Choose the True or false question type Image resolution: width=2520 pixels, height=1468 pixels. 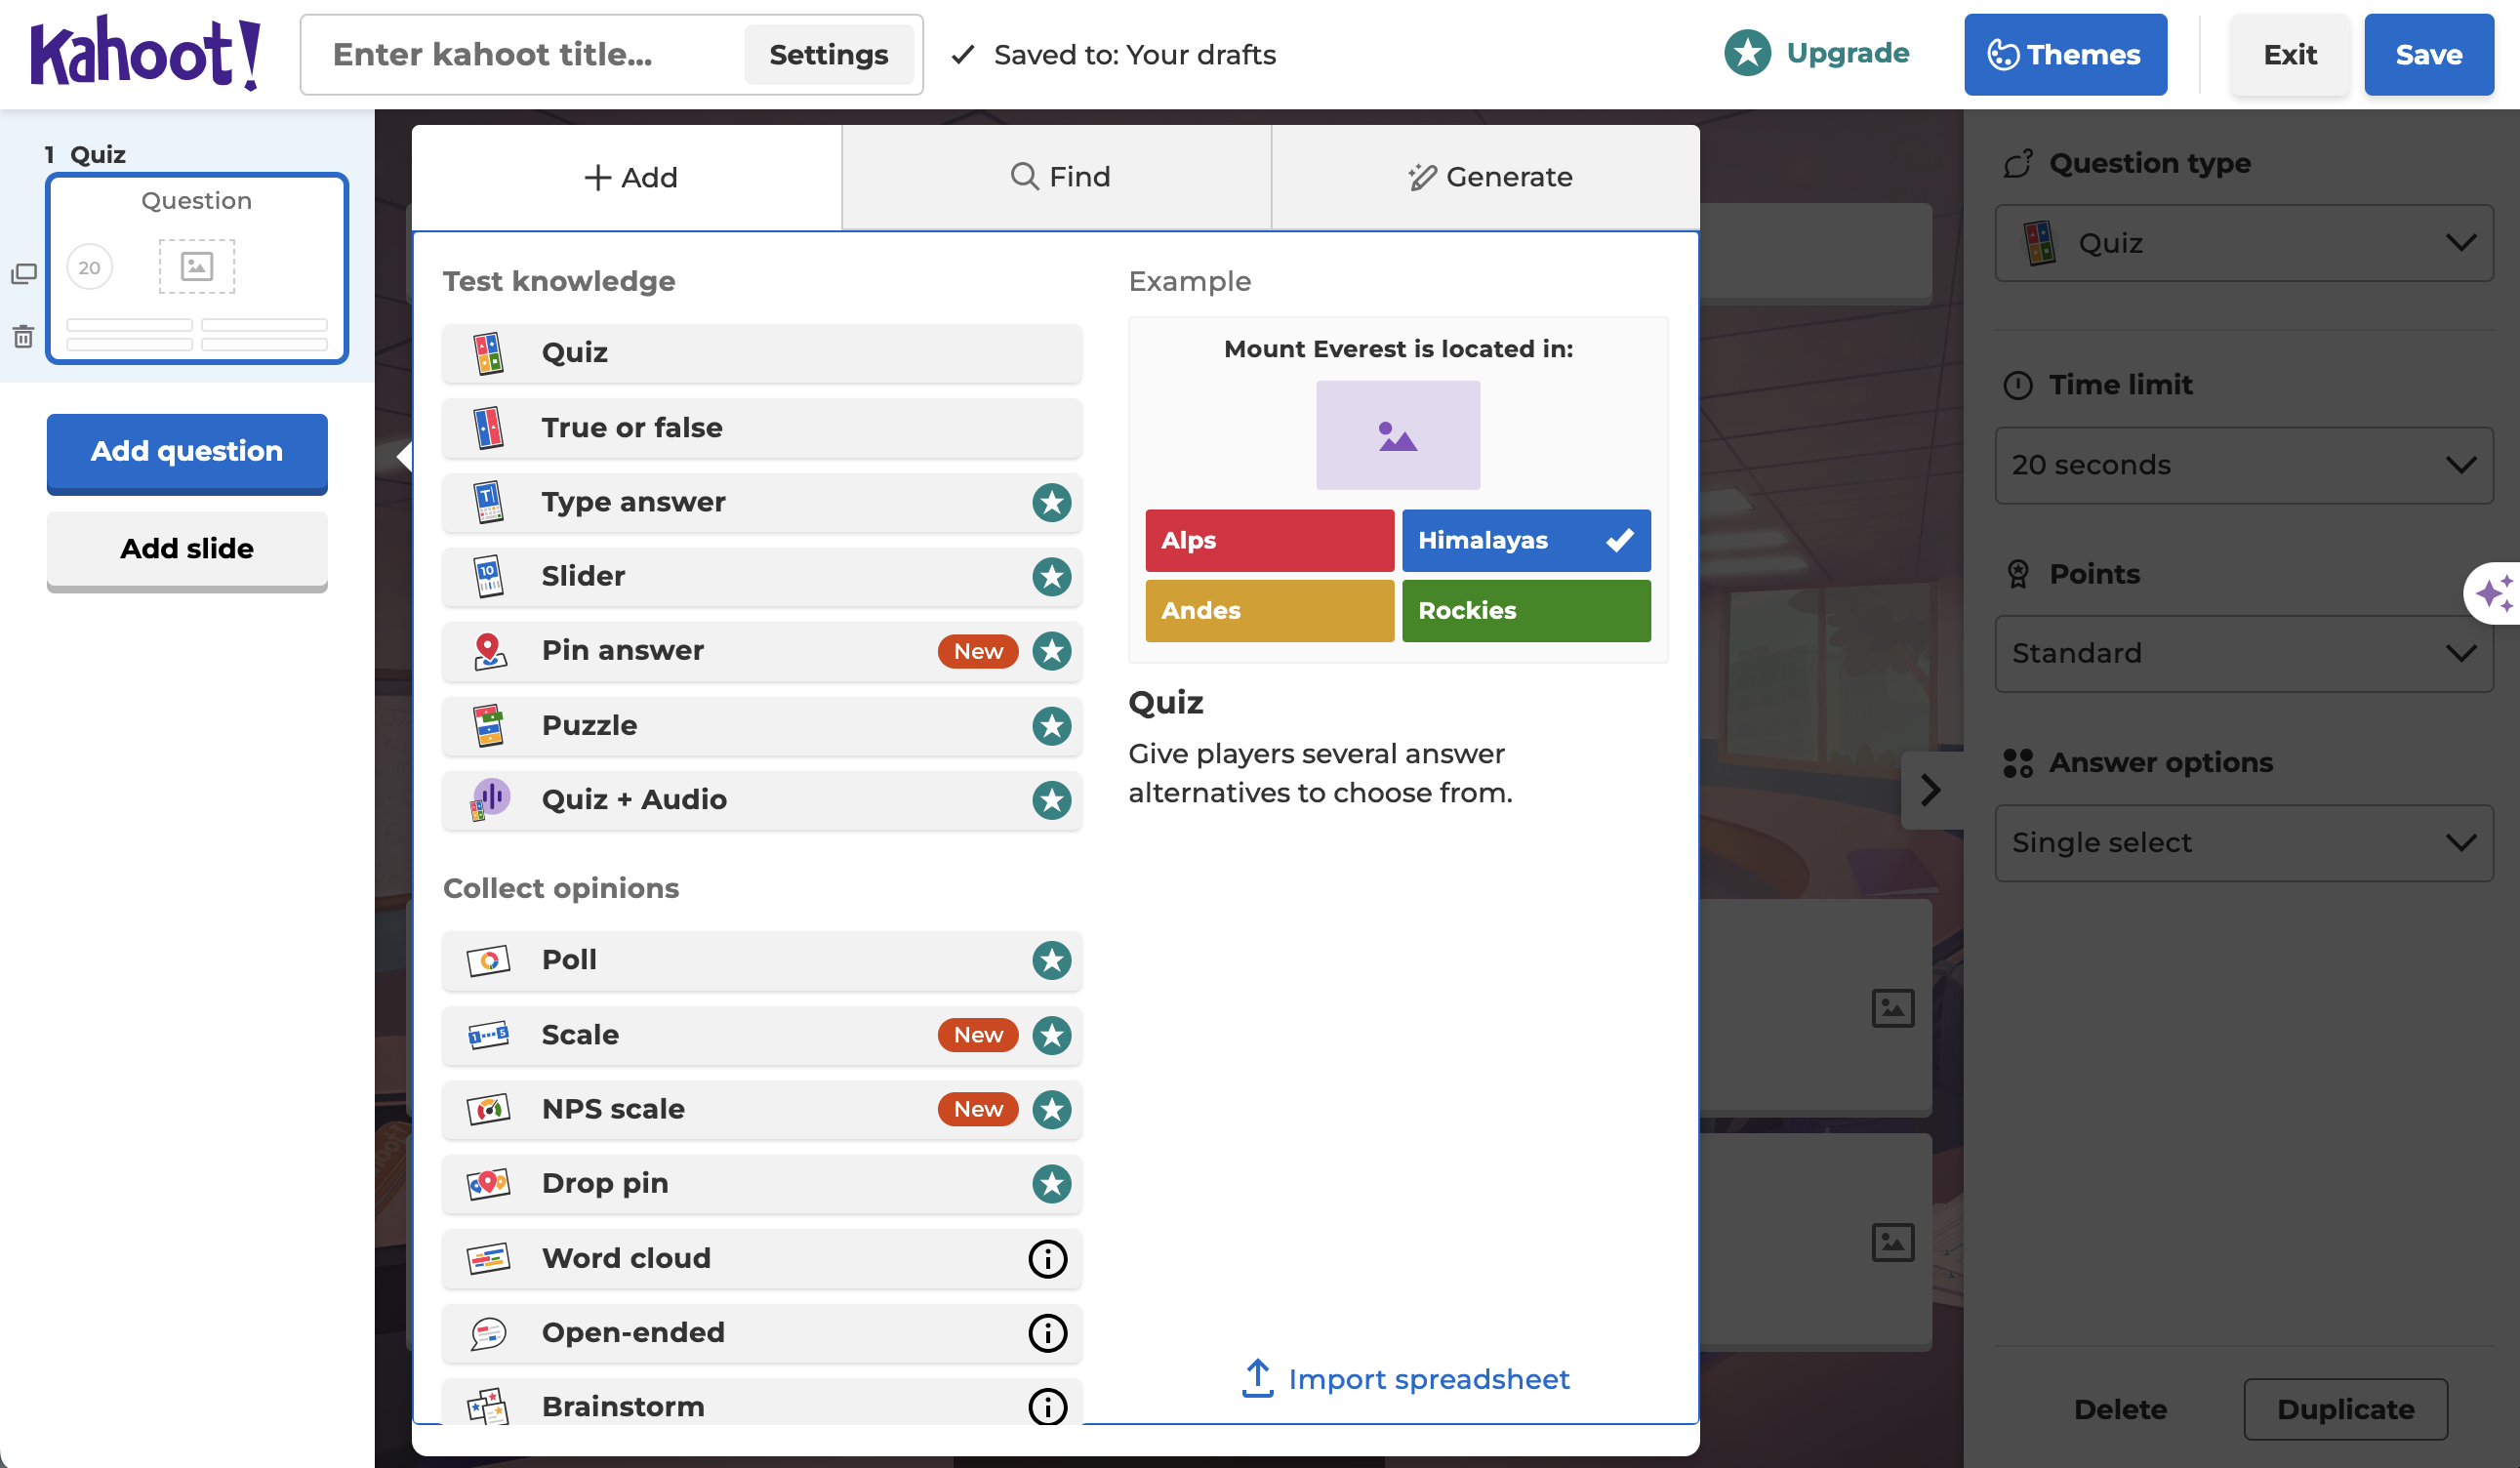[x=761, y=428]
